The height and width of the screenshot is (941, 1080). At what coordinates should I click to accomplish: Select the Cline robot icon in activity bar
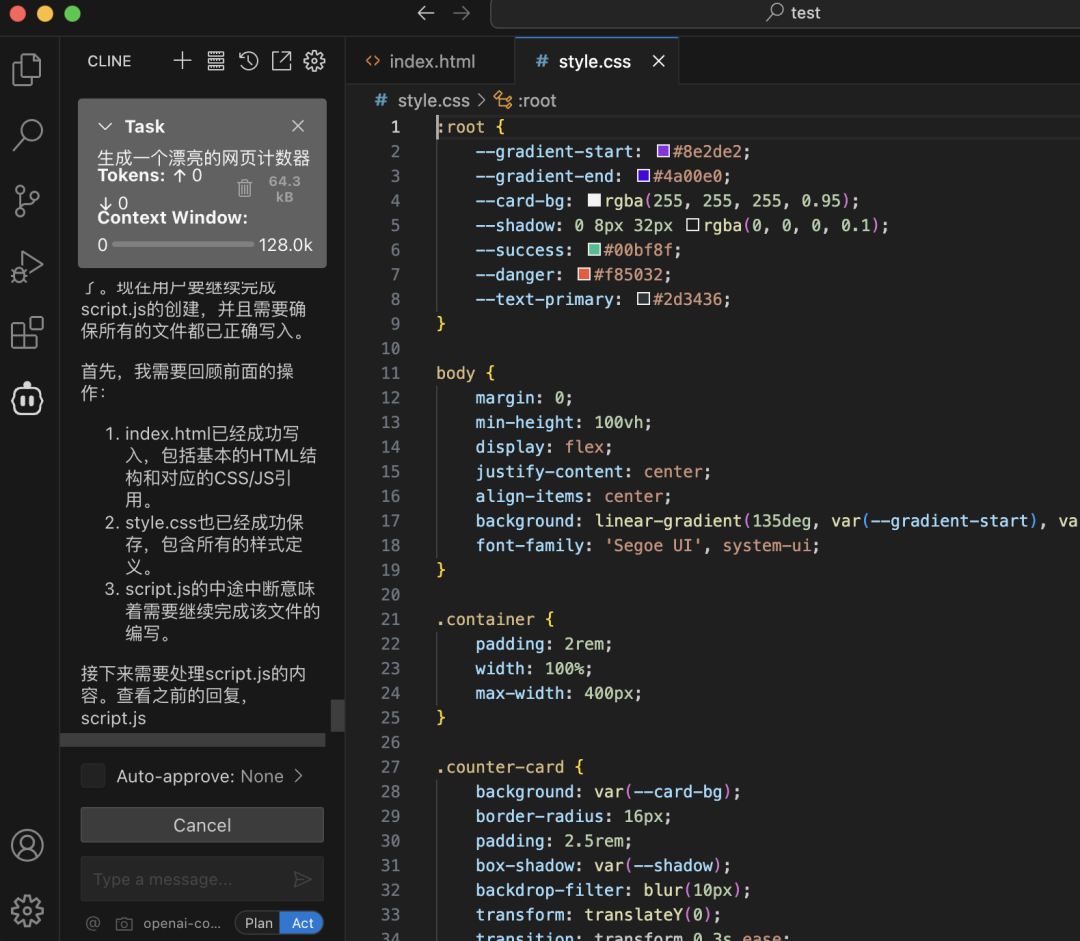(26, 398)
